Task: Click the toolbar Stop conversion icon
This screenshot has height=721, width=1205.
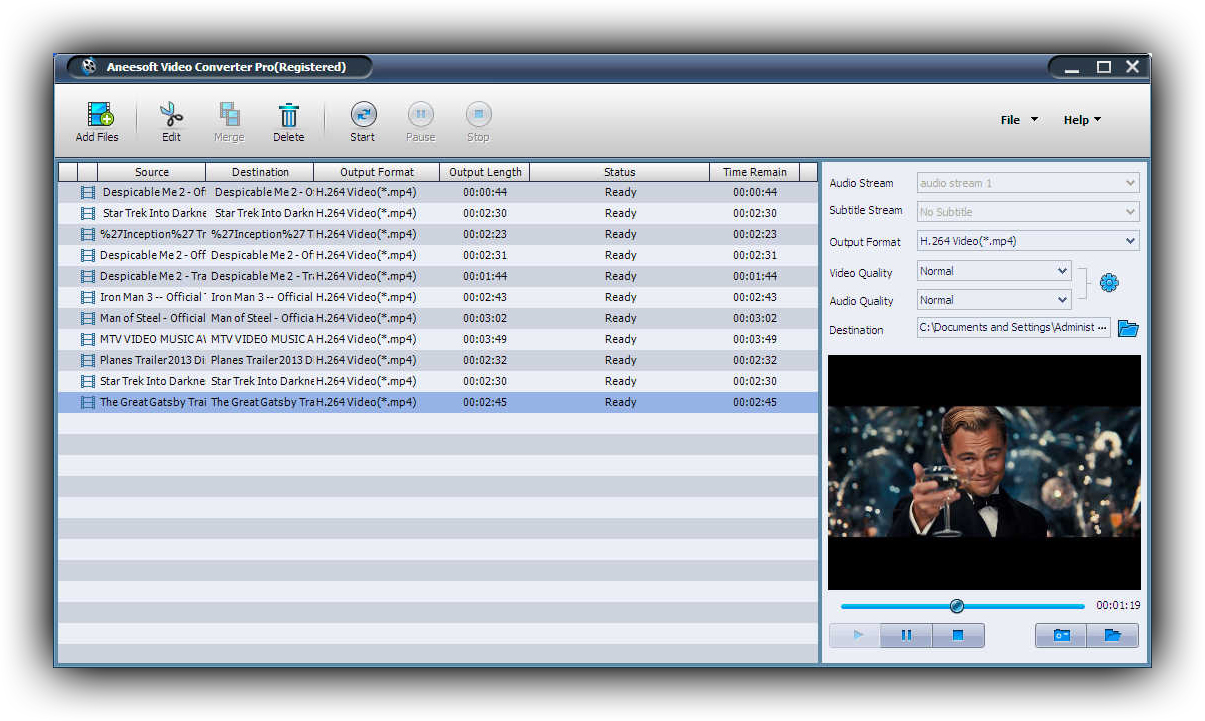Action: click(x=479, y=114)
